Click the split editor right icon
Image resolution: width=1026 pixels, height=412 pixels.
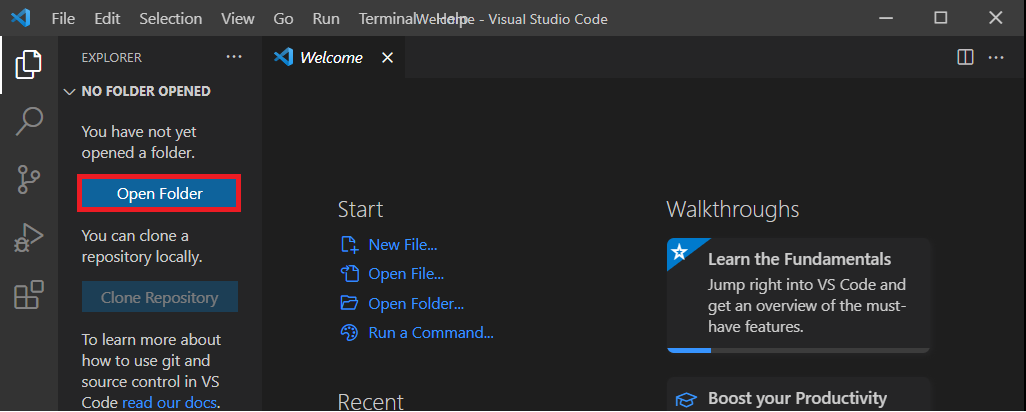click(x=965, y=58)
